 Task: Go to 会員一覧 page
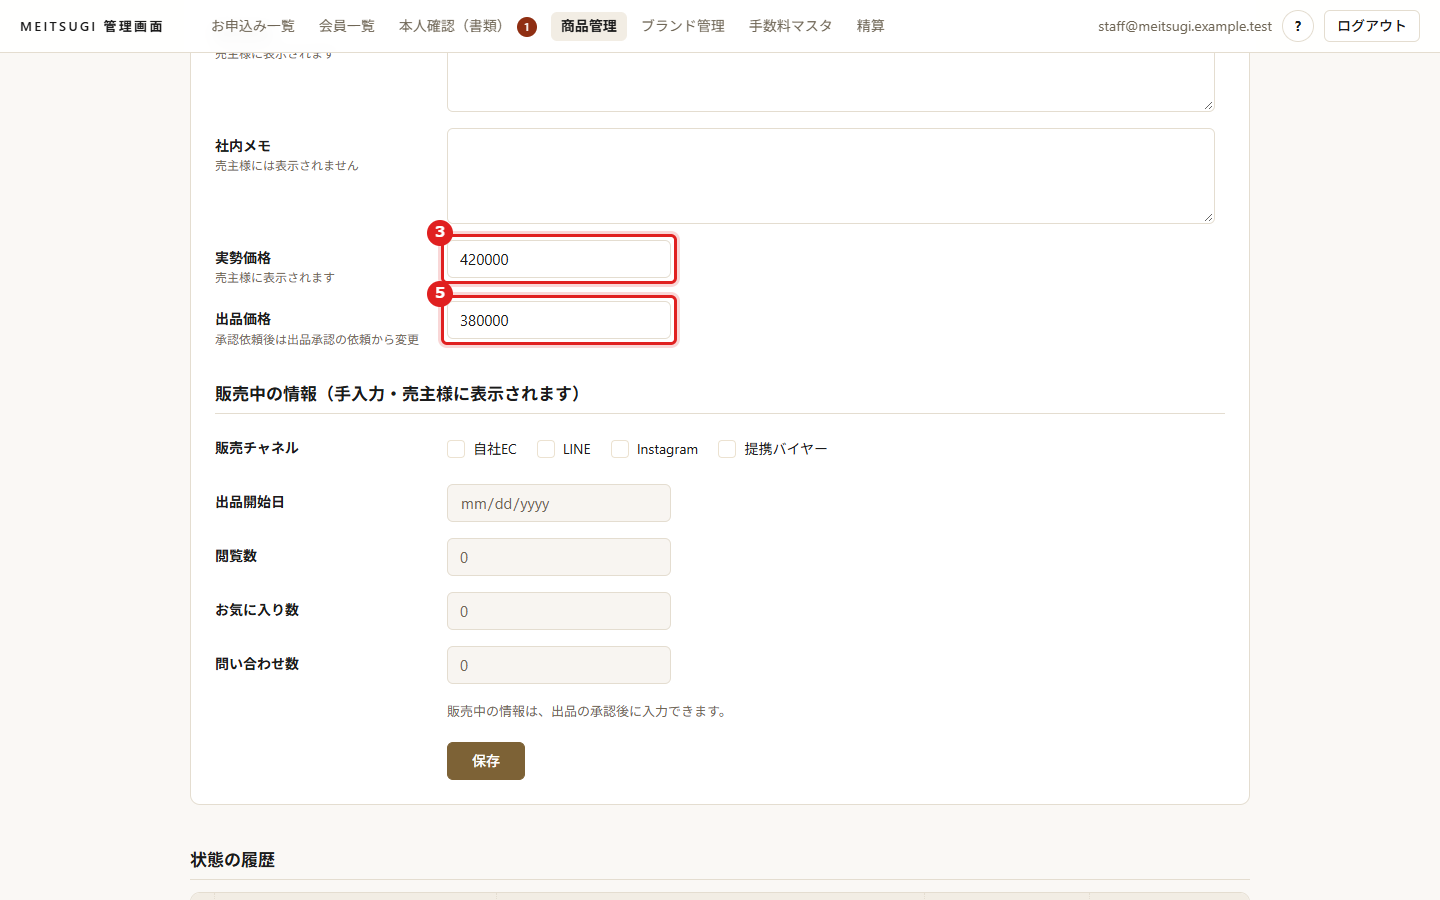(347, 26)
